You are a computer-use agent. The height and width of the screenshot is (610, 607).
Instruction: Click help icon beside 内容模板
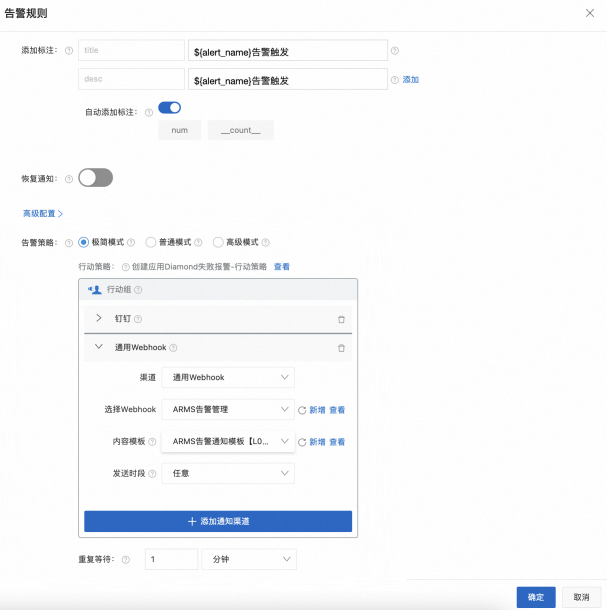(152, 442)
